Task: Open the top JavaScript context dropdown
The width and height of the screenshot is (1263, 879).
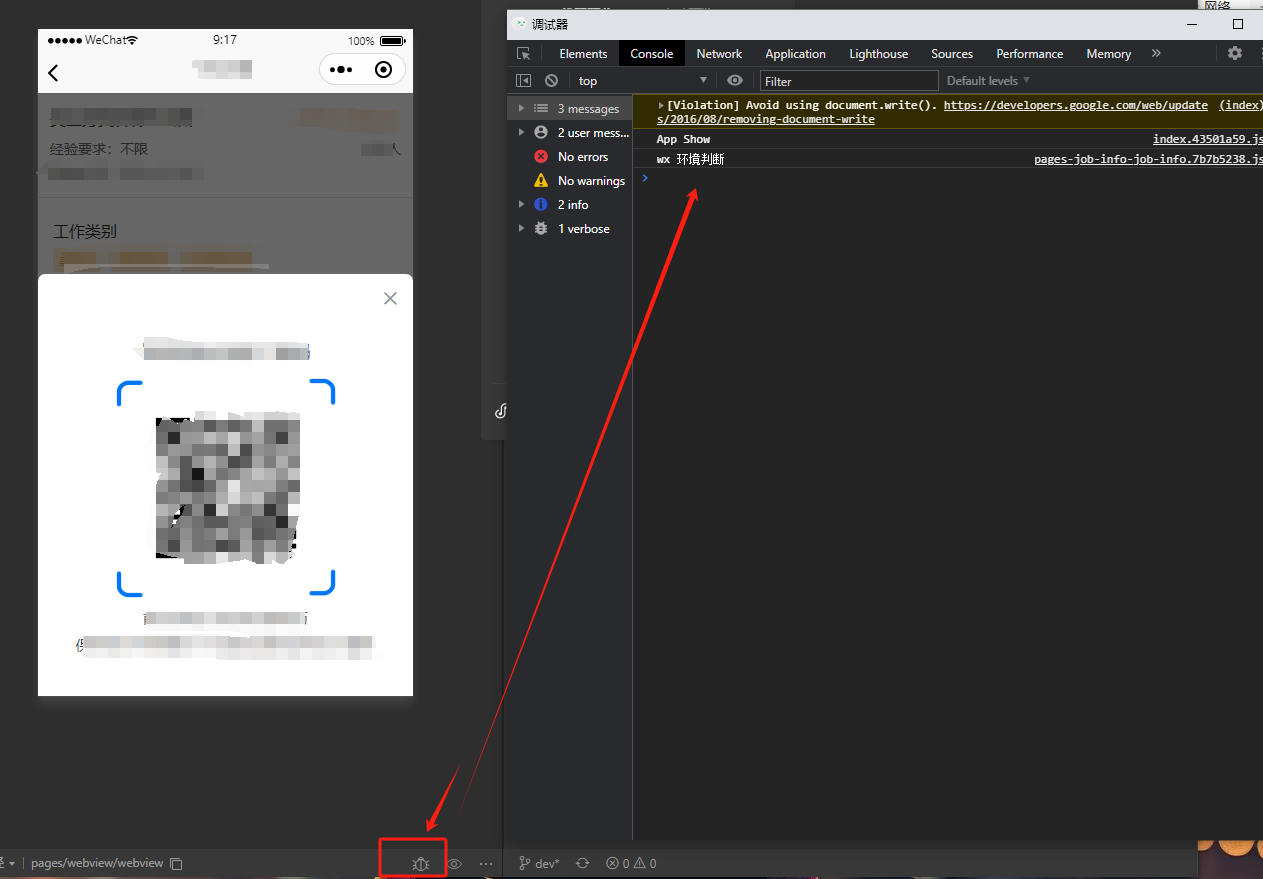Action: pos(642,81)
